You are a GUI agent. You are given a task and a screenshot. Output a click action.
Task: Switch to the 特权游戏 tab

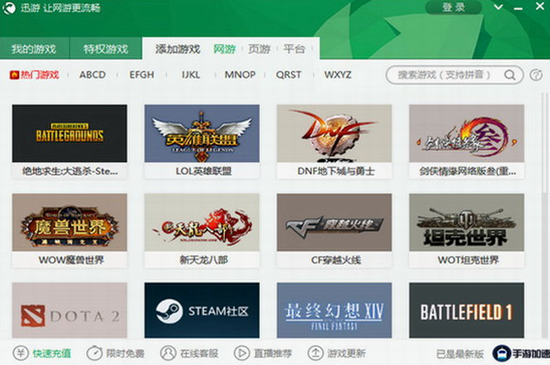[106, 48]
